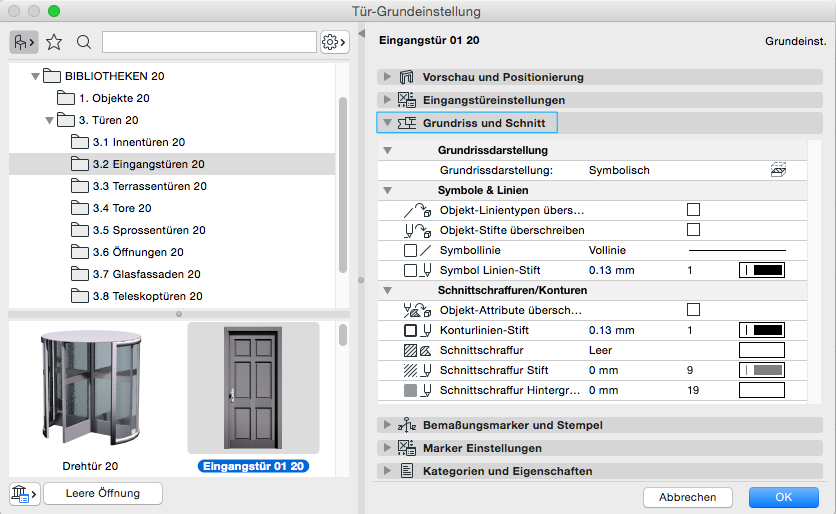The image size is (836, 514).
Task: Select the library folder view icon
Action: (23, 41)
